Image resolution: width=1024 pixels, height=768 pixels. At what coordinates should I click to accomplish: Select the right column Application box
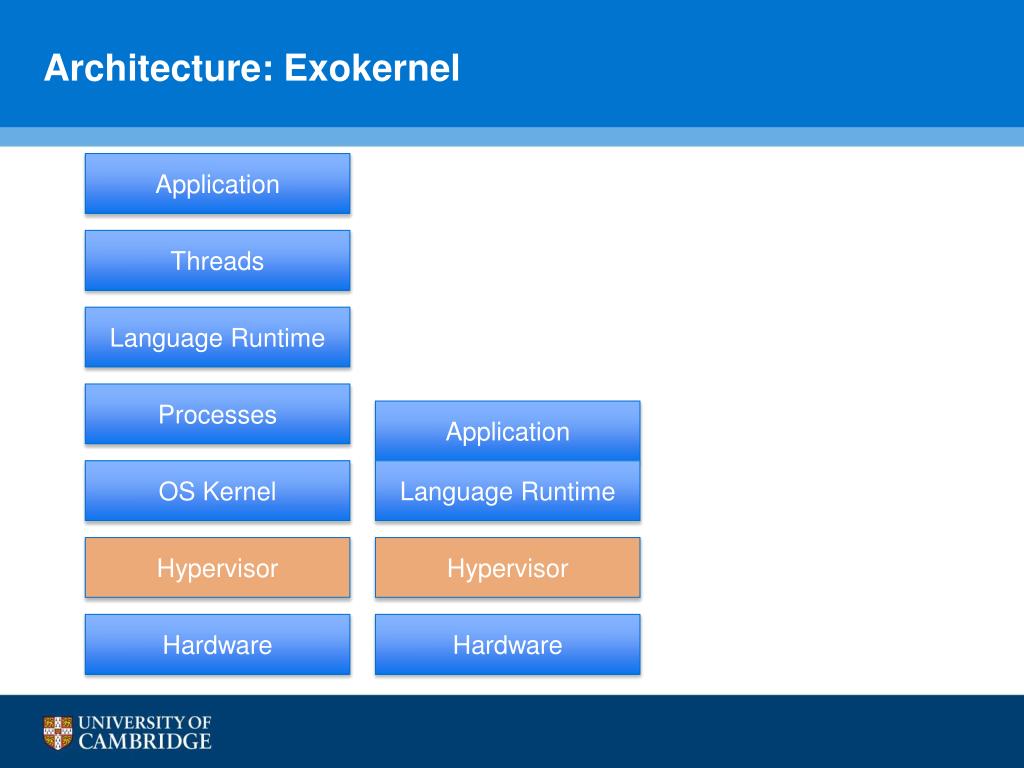507,431
